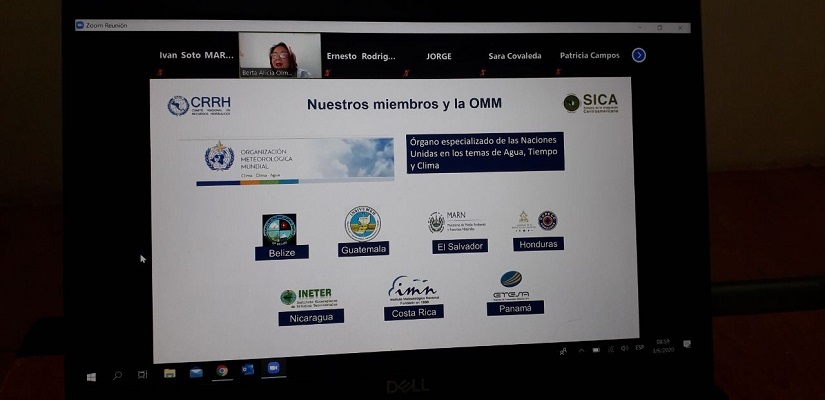The height and width of the screenshot is (400, 825).
Task: Select participant Ernesto Rodrig... tile
Action: [361, 56]
